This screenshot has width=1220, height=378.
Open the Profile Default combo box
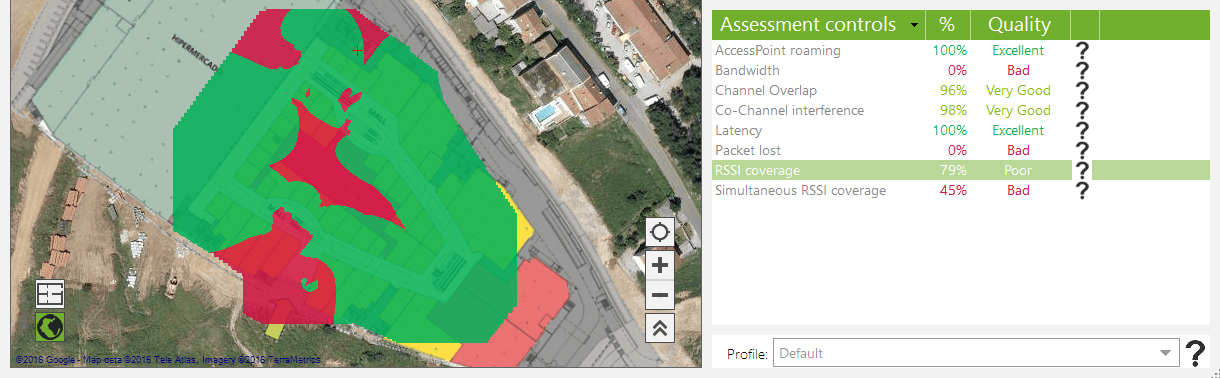click(976, 353)
